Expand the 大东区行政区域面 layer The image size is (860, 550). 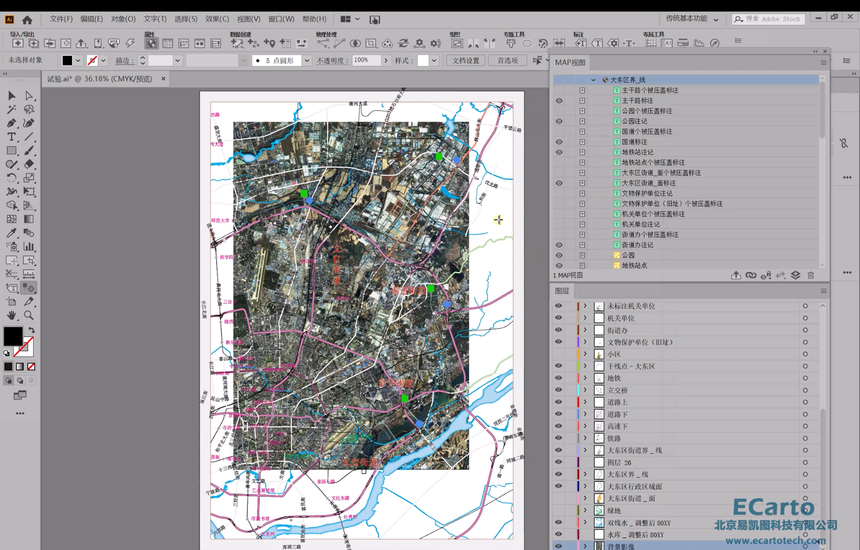(585, 486)
